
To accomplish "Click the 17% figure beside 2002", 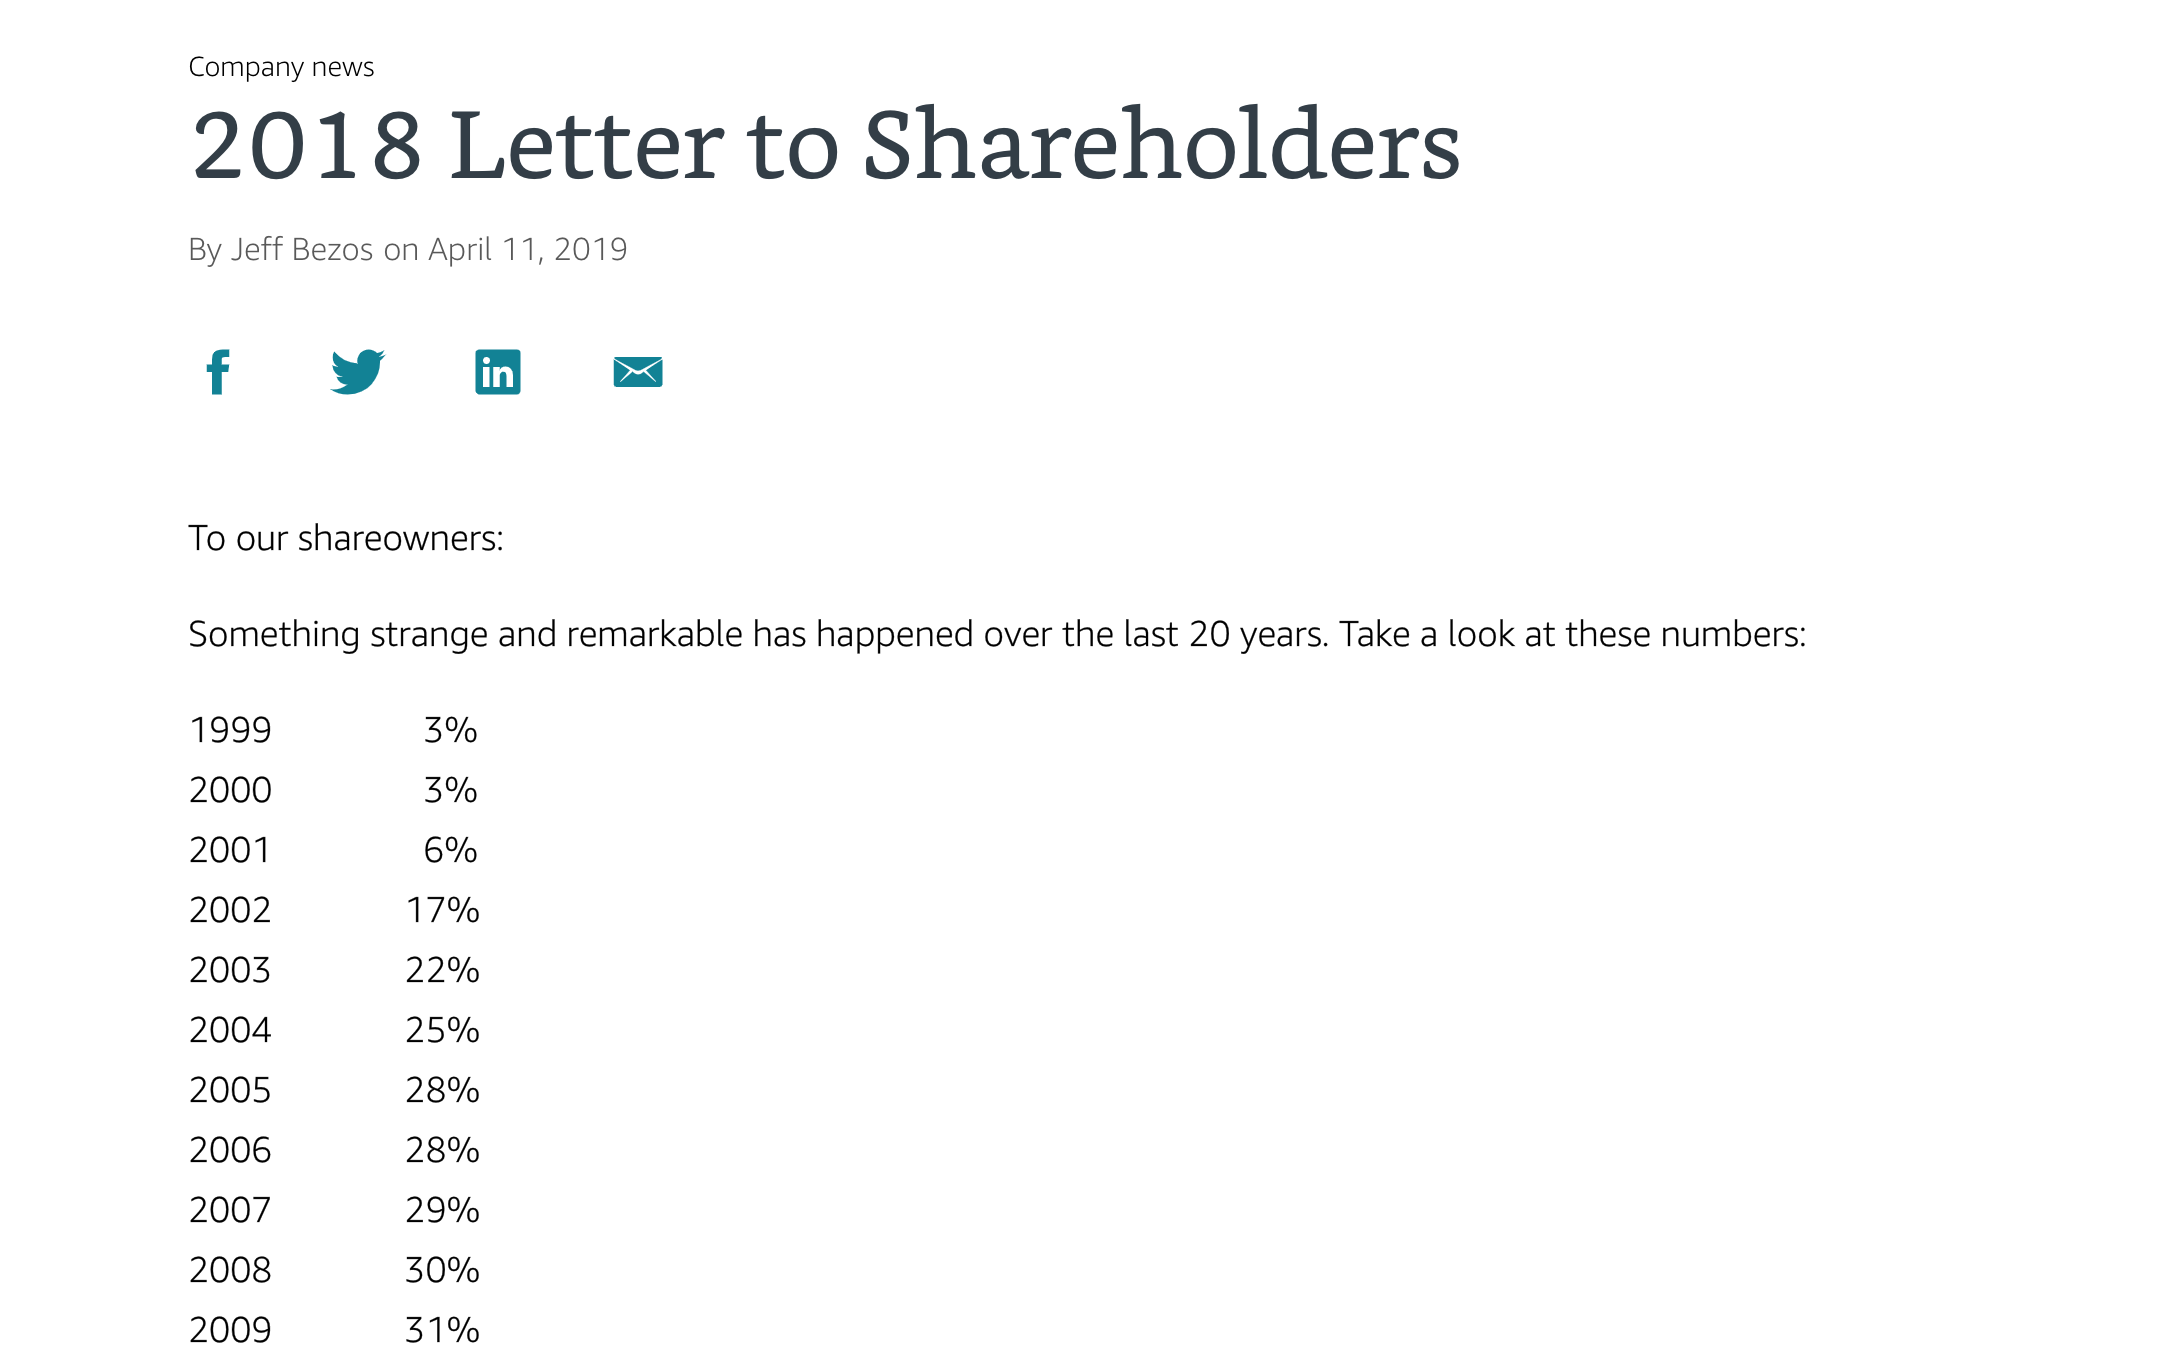I will 443,910.
